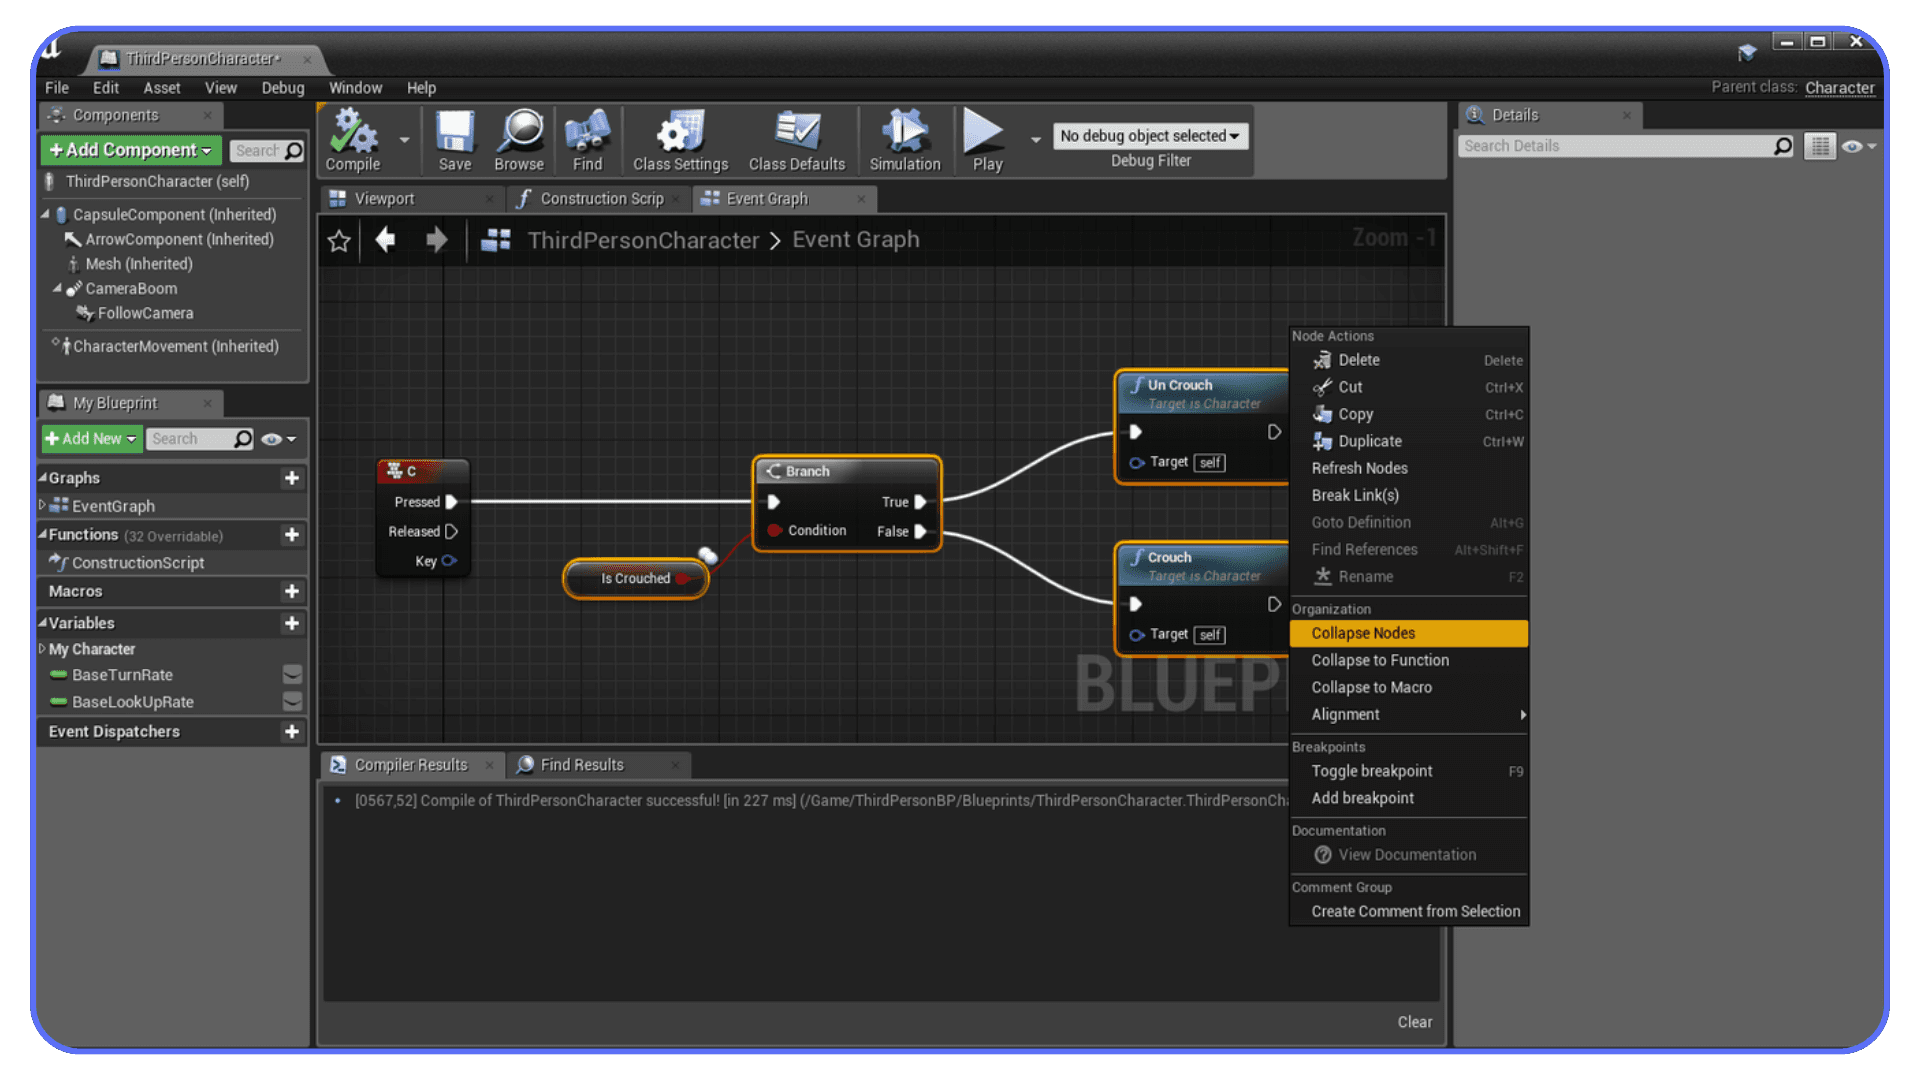Toggle BaseLookUpRate instance editable icon

pos(292,701)
